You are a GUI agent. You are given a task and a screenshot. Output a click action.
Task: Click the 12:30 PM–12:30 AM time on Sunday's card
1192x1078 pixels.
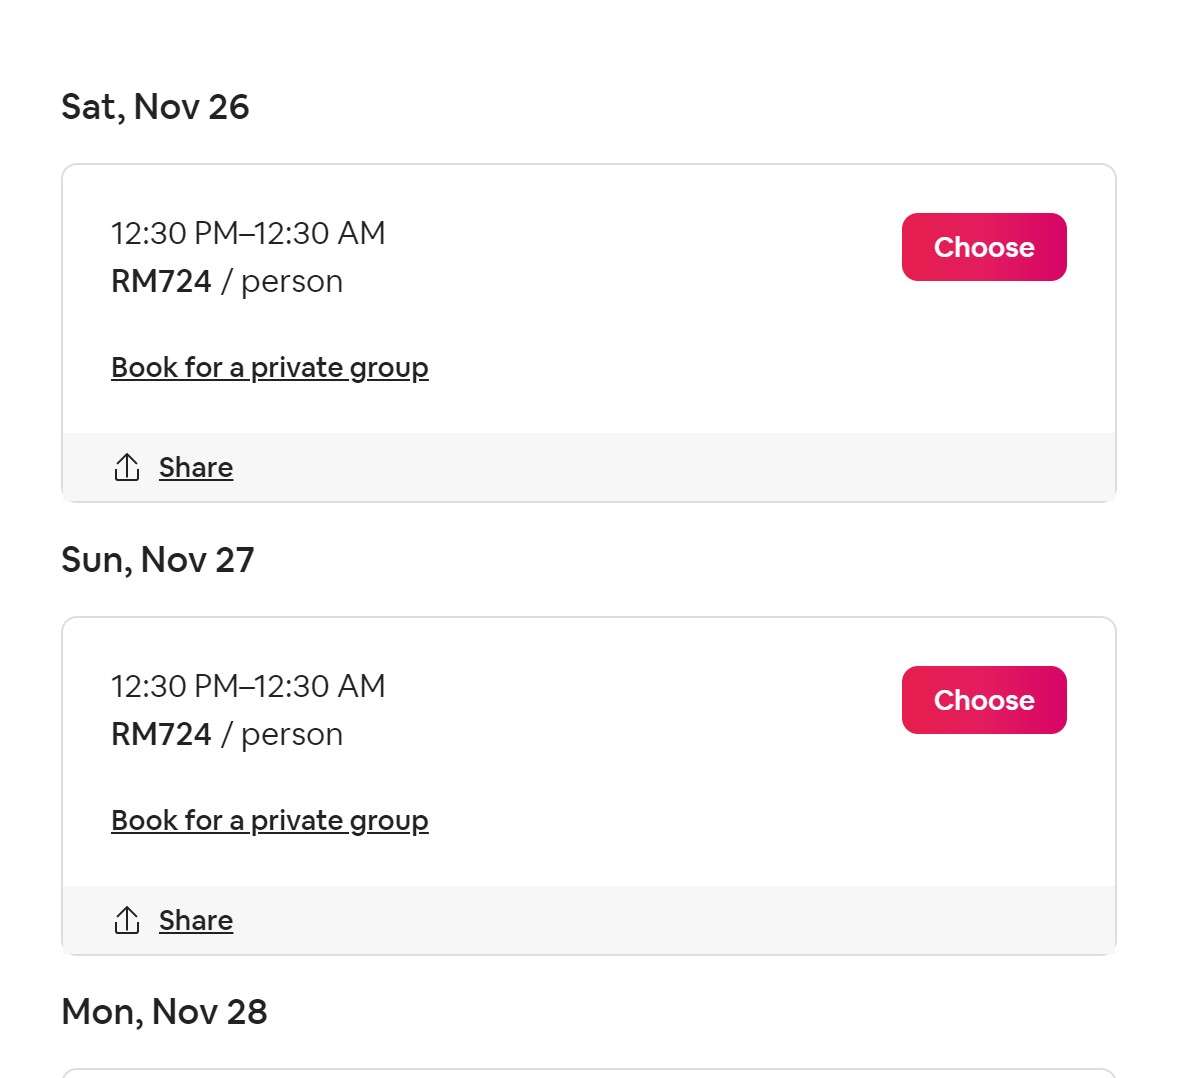click(249, 686)
